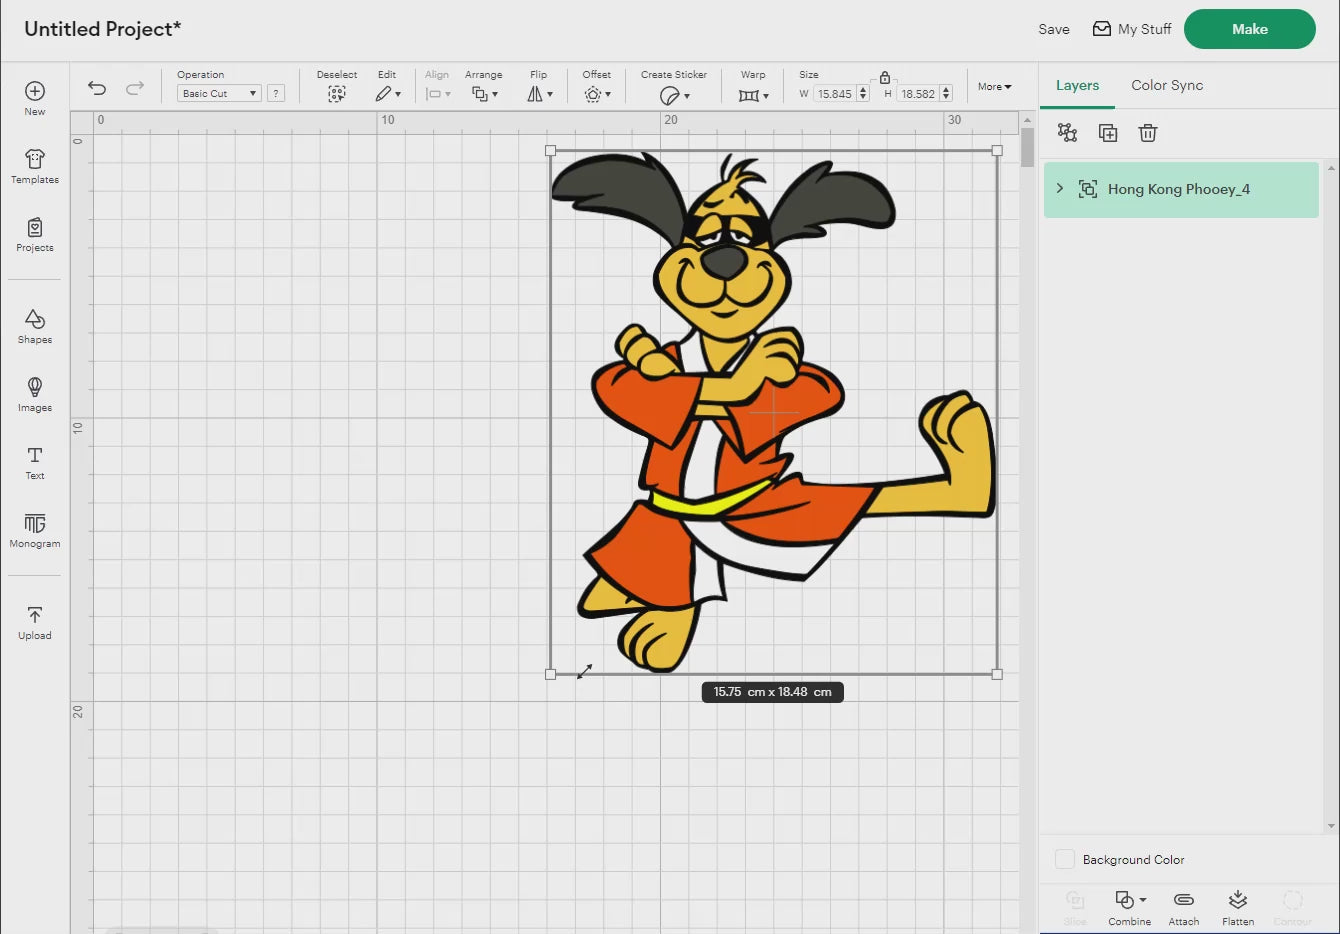1340x934 pixels.
Task: Click the bottom-right selection handle
Action: [997, 675]
